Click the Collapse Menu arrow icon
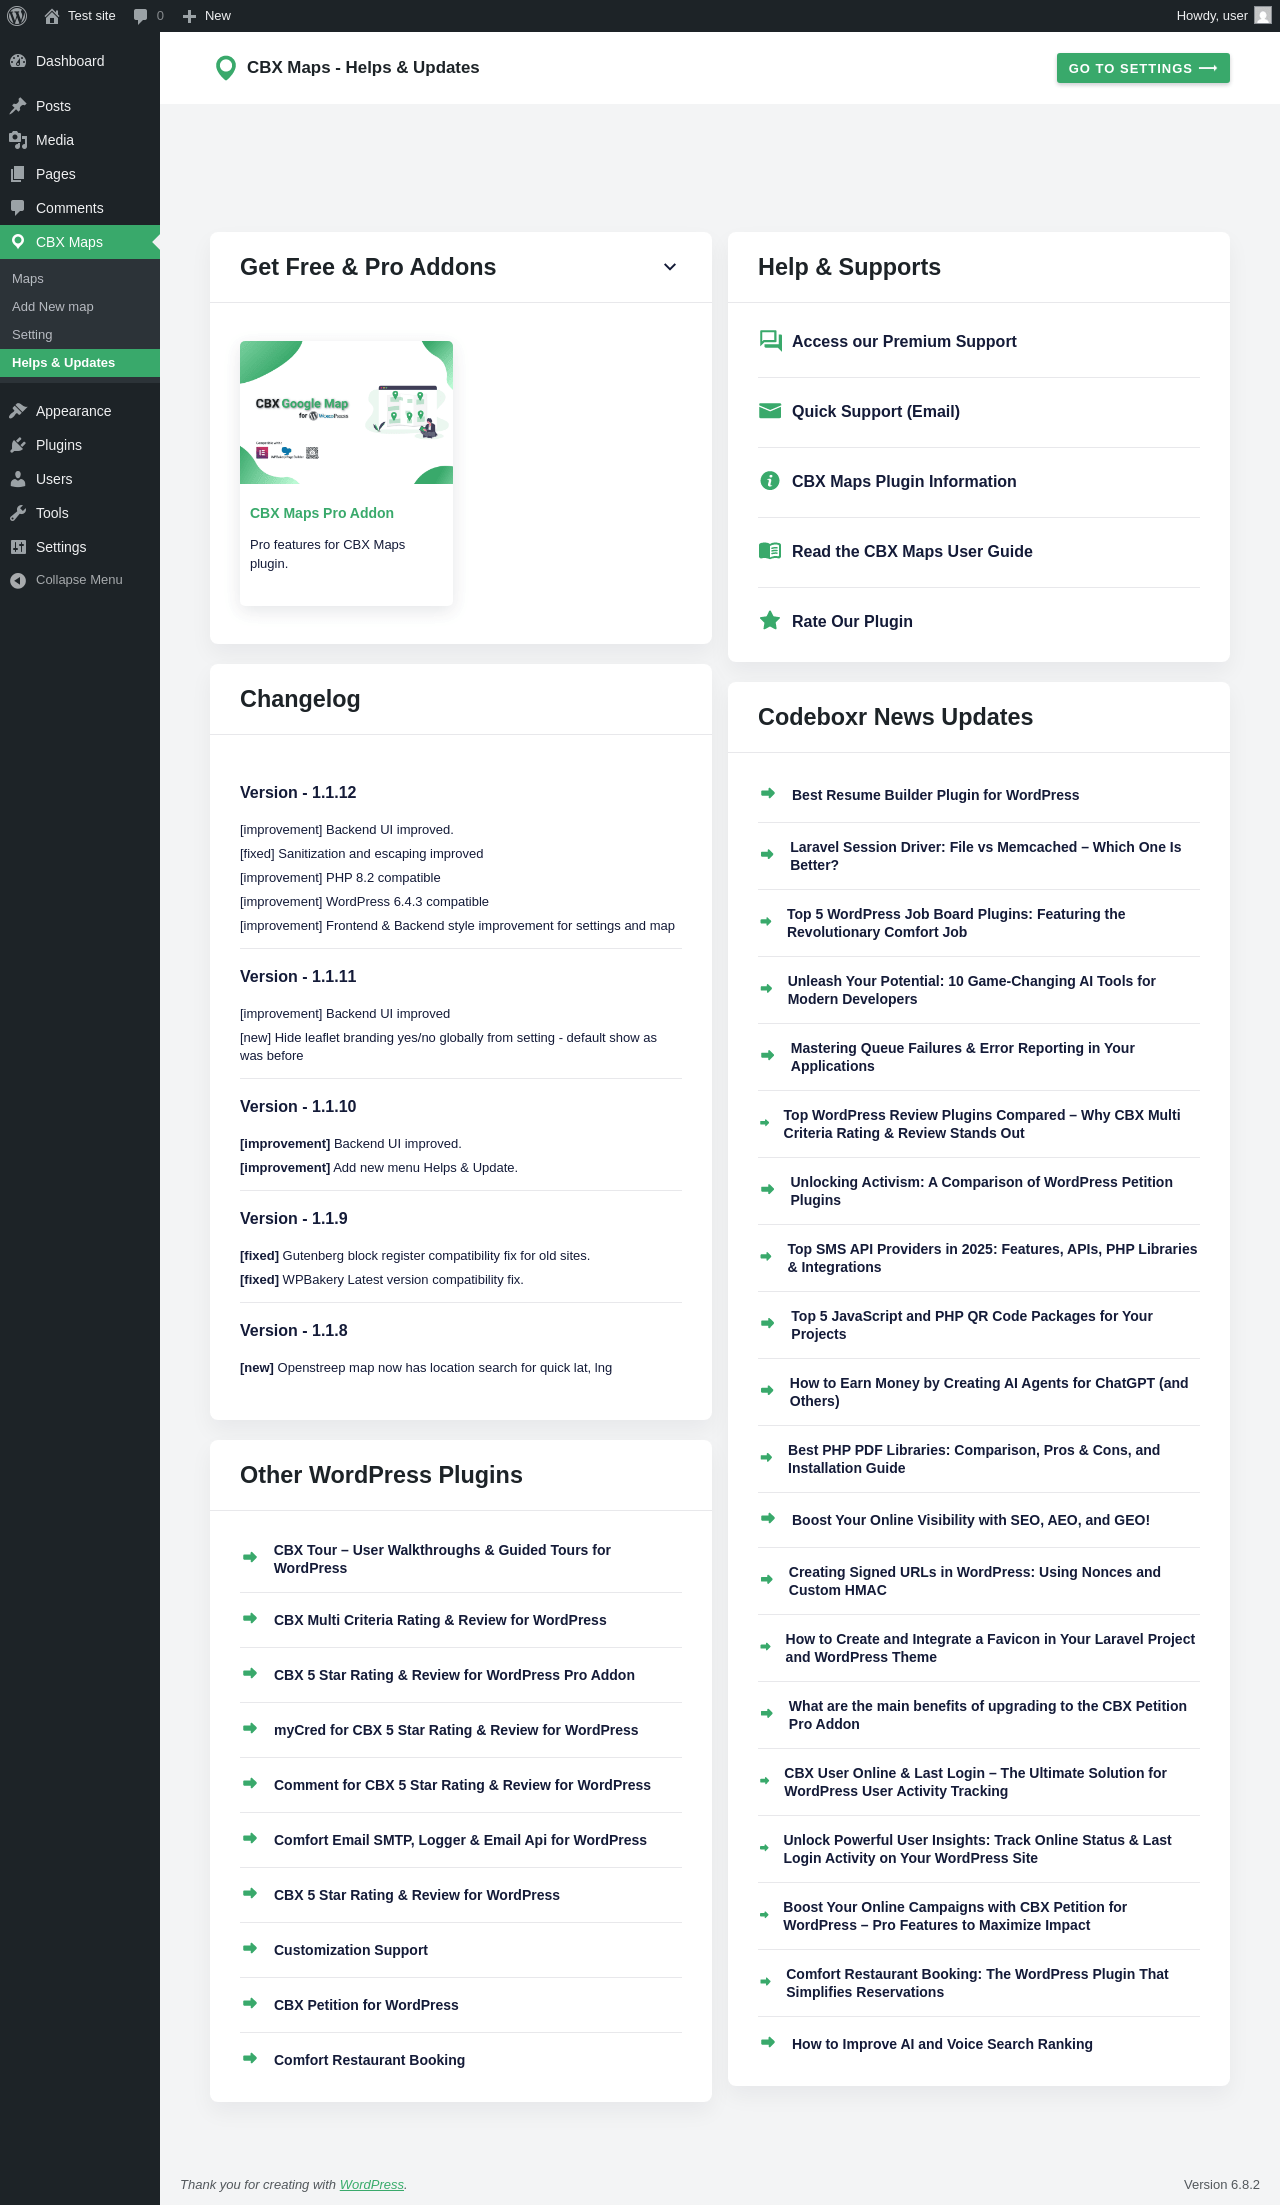The width and height of the screenshot is (1280, 2205). coord(18,580)
